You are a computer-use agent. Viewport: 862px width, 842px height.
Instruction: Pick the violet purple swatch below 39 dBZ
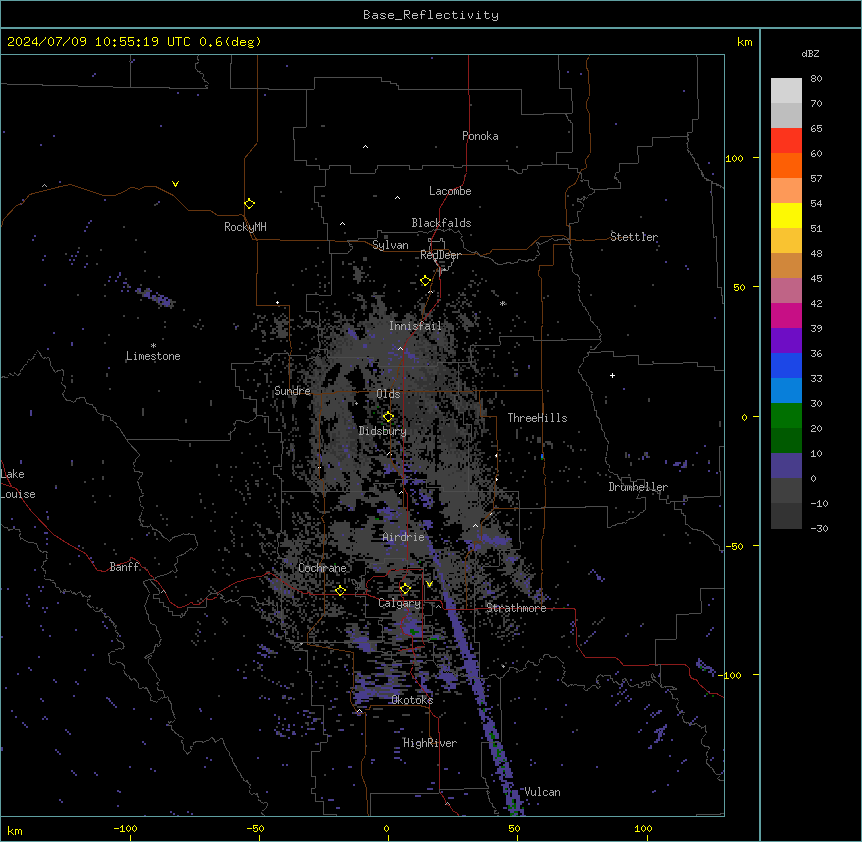point(786,341)
